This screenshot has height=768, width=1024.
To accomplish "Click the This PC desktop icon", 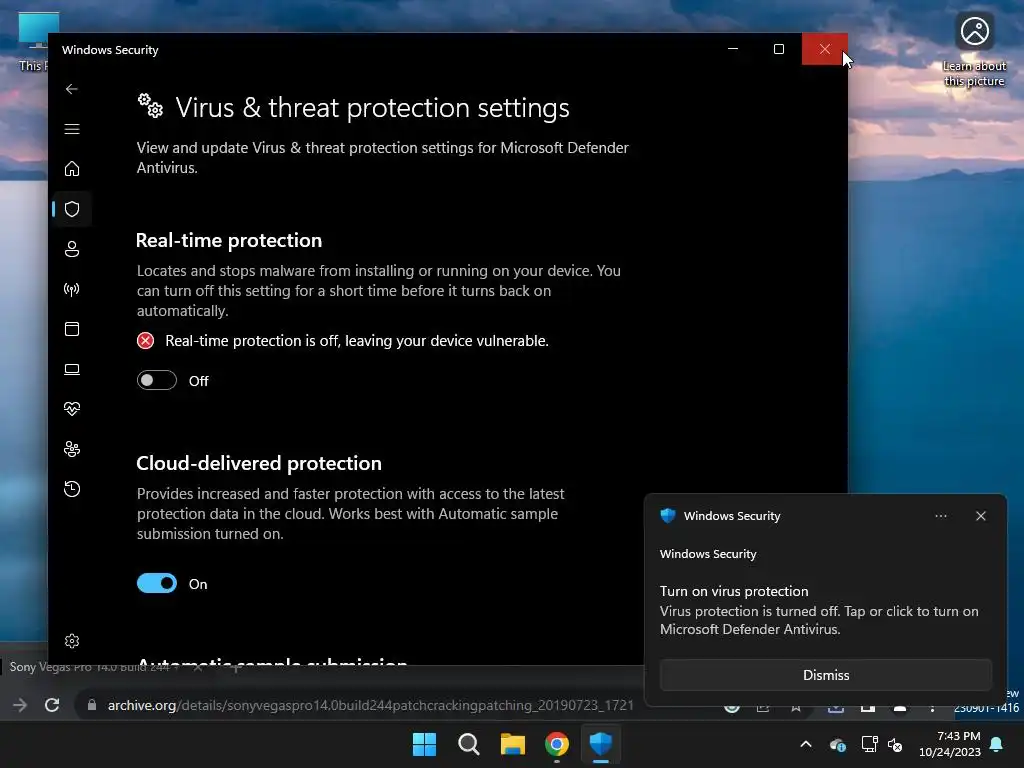I will 35,42.
